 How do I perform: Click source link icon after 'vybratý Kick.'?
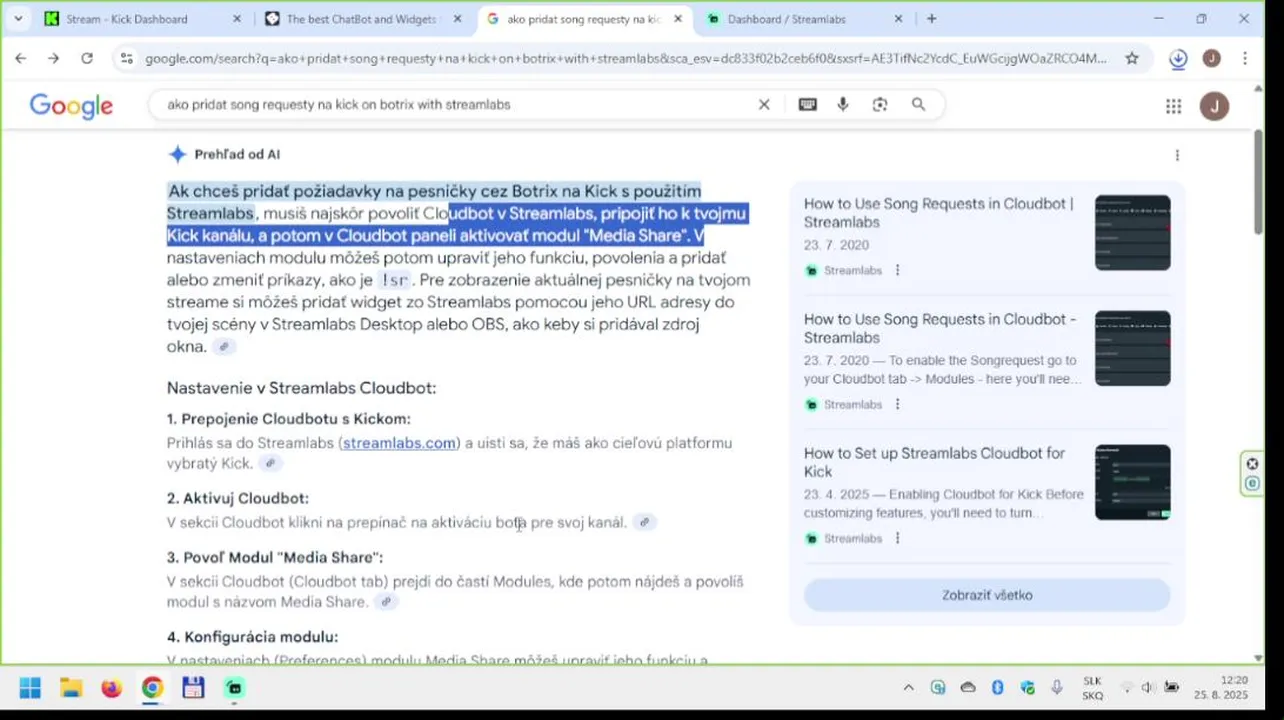coord(270,463)
